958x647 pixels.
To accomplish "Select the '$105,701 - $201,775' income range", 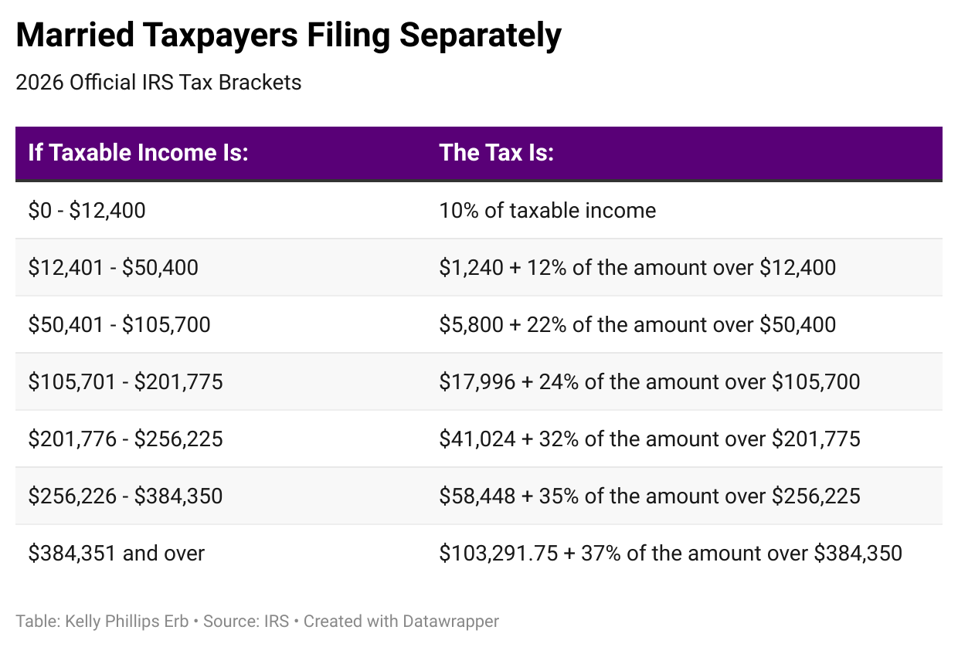I will [x=125, y=381].
